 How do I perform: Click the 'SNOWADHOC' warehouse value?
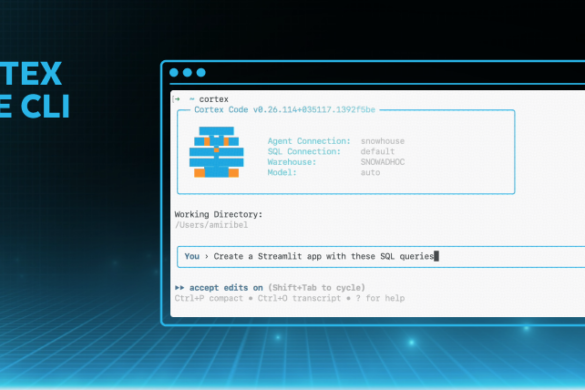(382, 162)
